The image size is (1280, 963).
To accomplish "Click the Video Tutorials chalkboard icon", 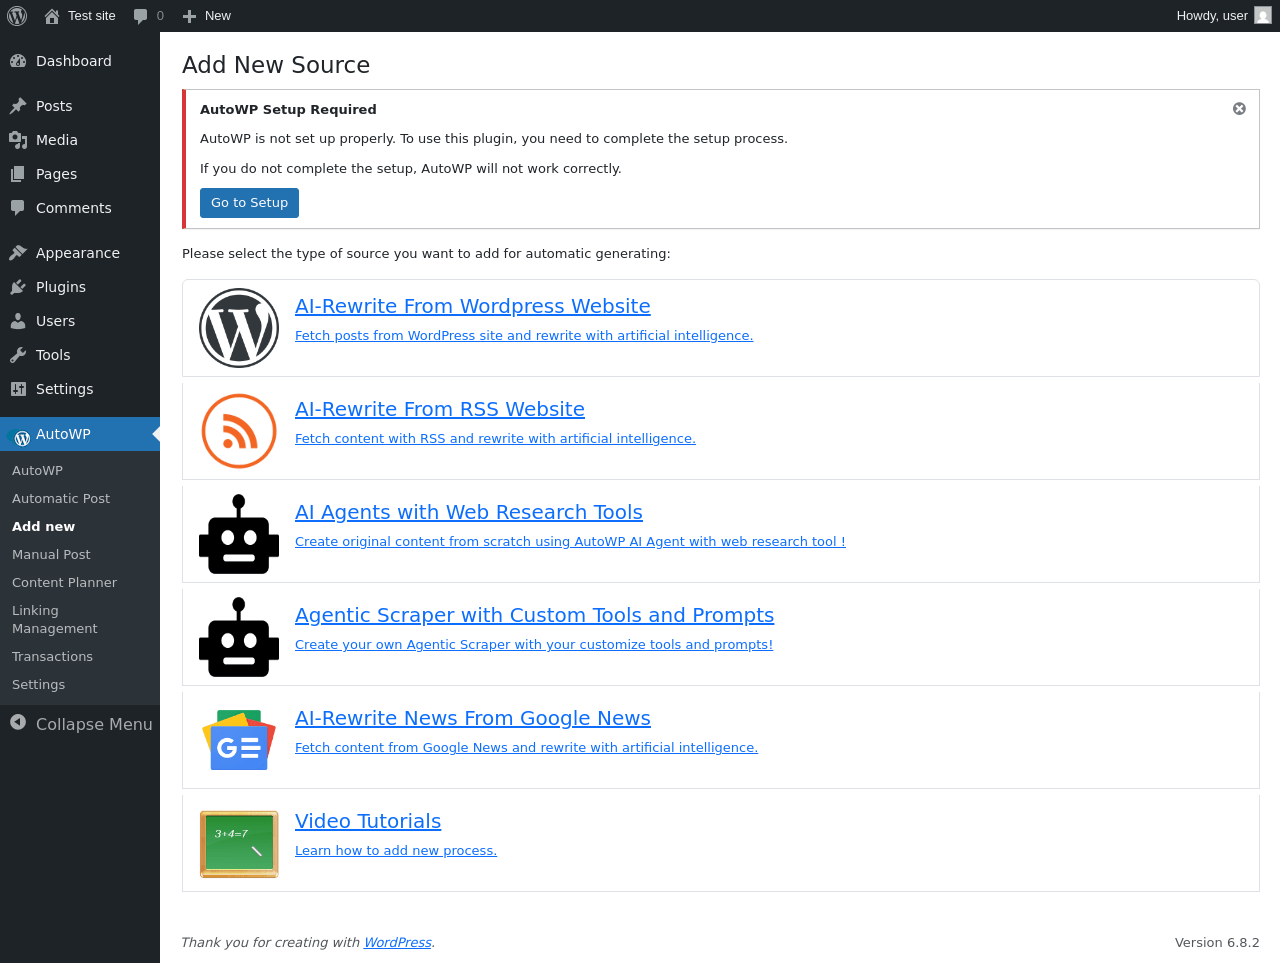I will 239,843.
